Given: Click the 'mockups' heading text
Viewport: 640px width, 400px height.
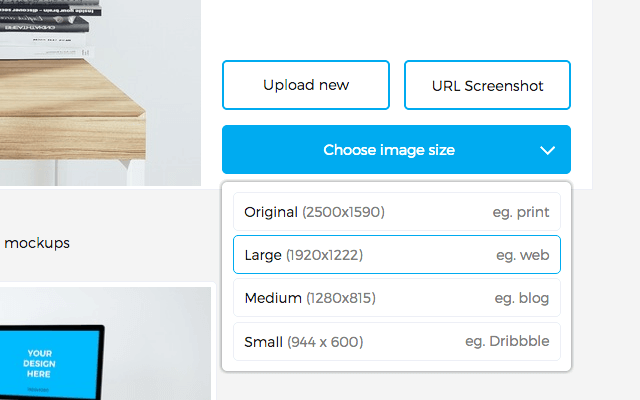Looking at the screenshot, I should click(37, 243).
